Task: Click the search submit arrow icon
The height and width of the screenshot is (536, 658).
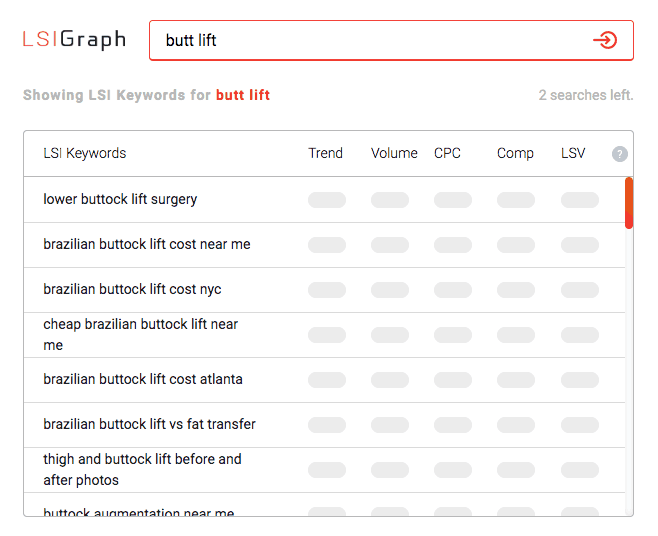Action: (x=605, y=40)
